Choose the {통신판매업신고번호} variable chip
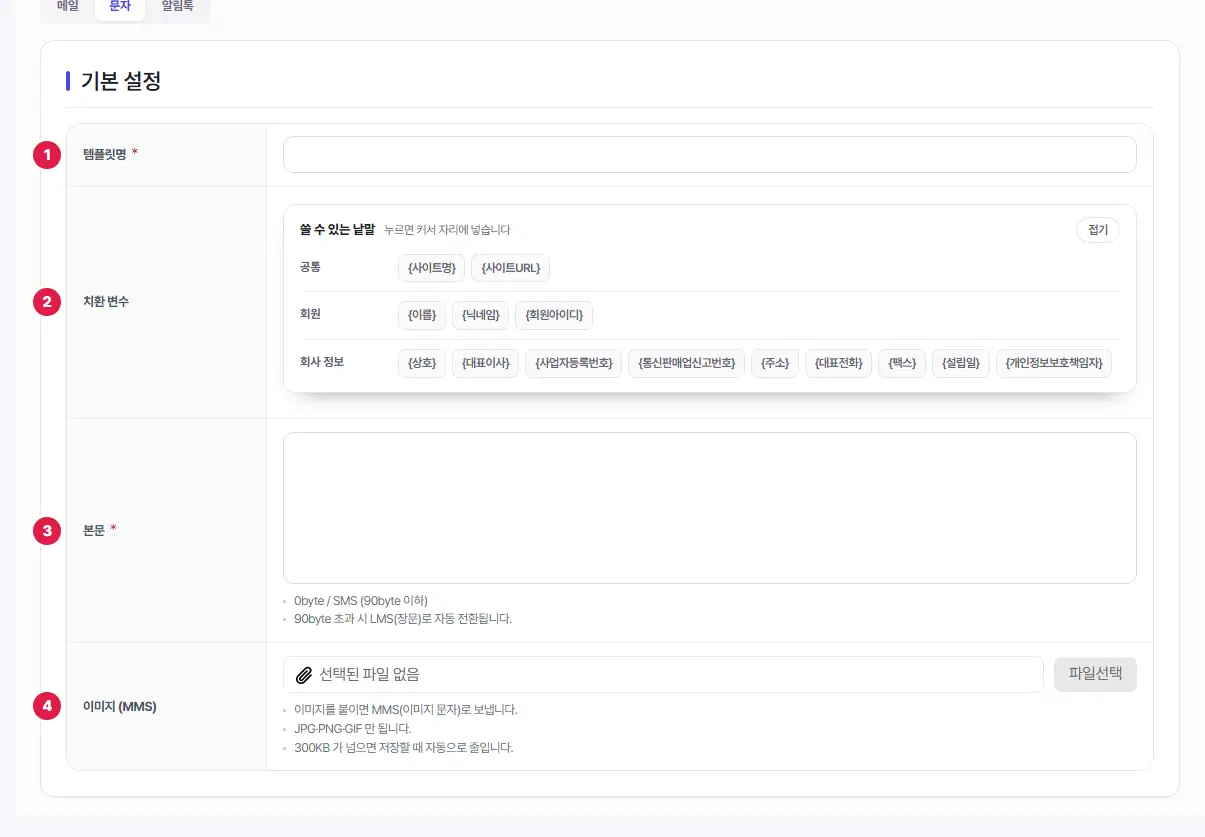The width and height of the screenshot is (1205, 837). tap(687, 363)
